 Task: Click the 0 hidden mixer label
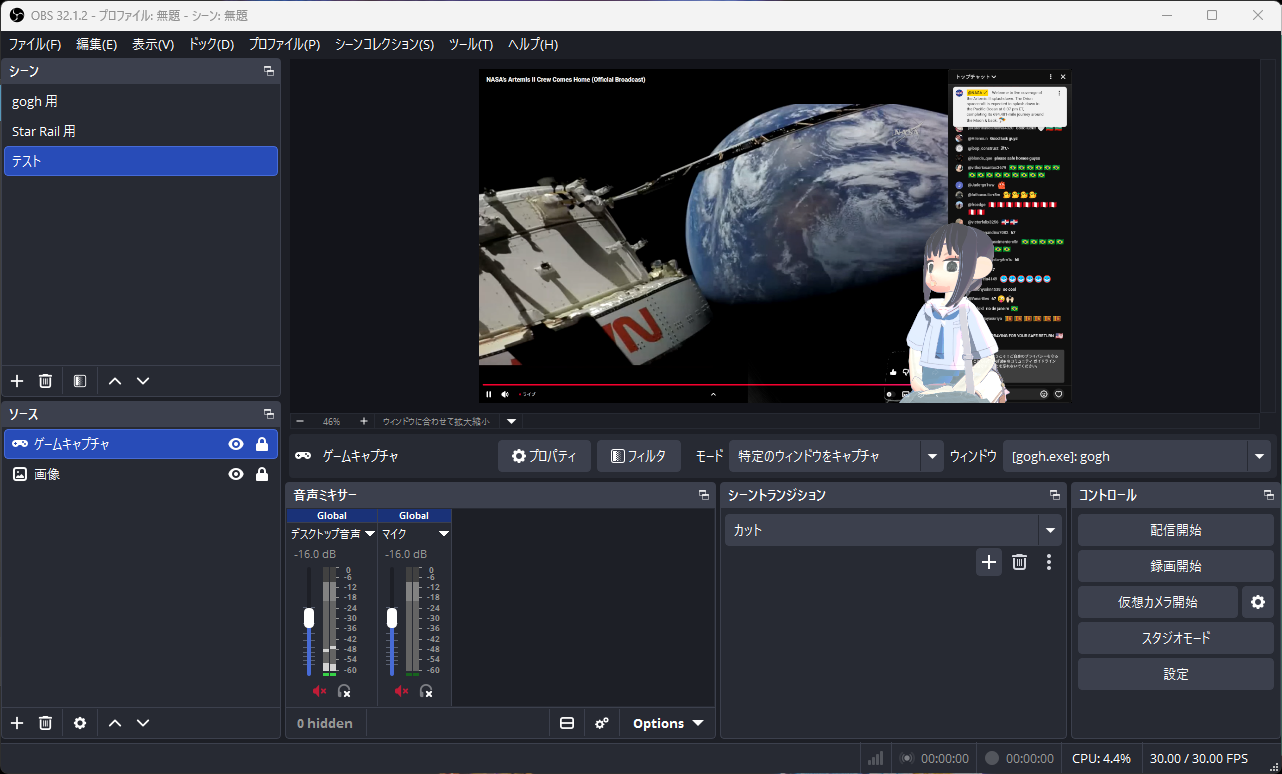point(325,723)
